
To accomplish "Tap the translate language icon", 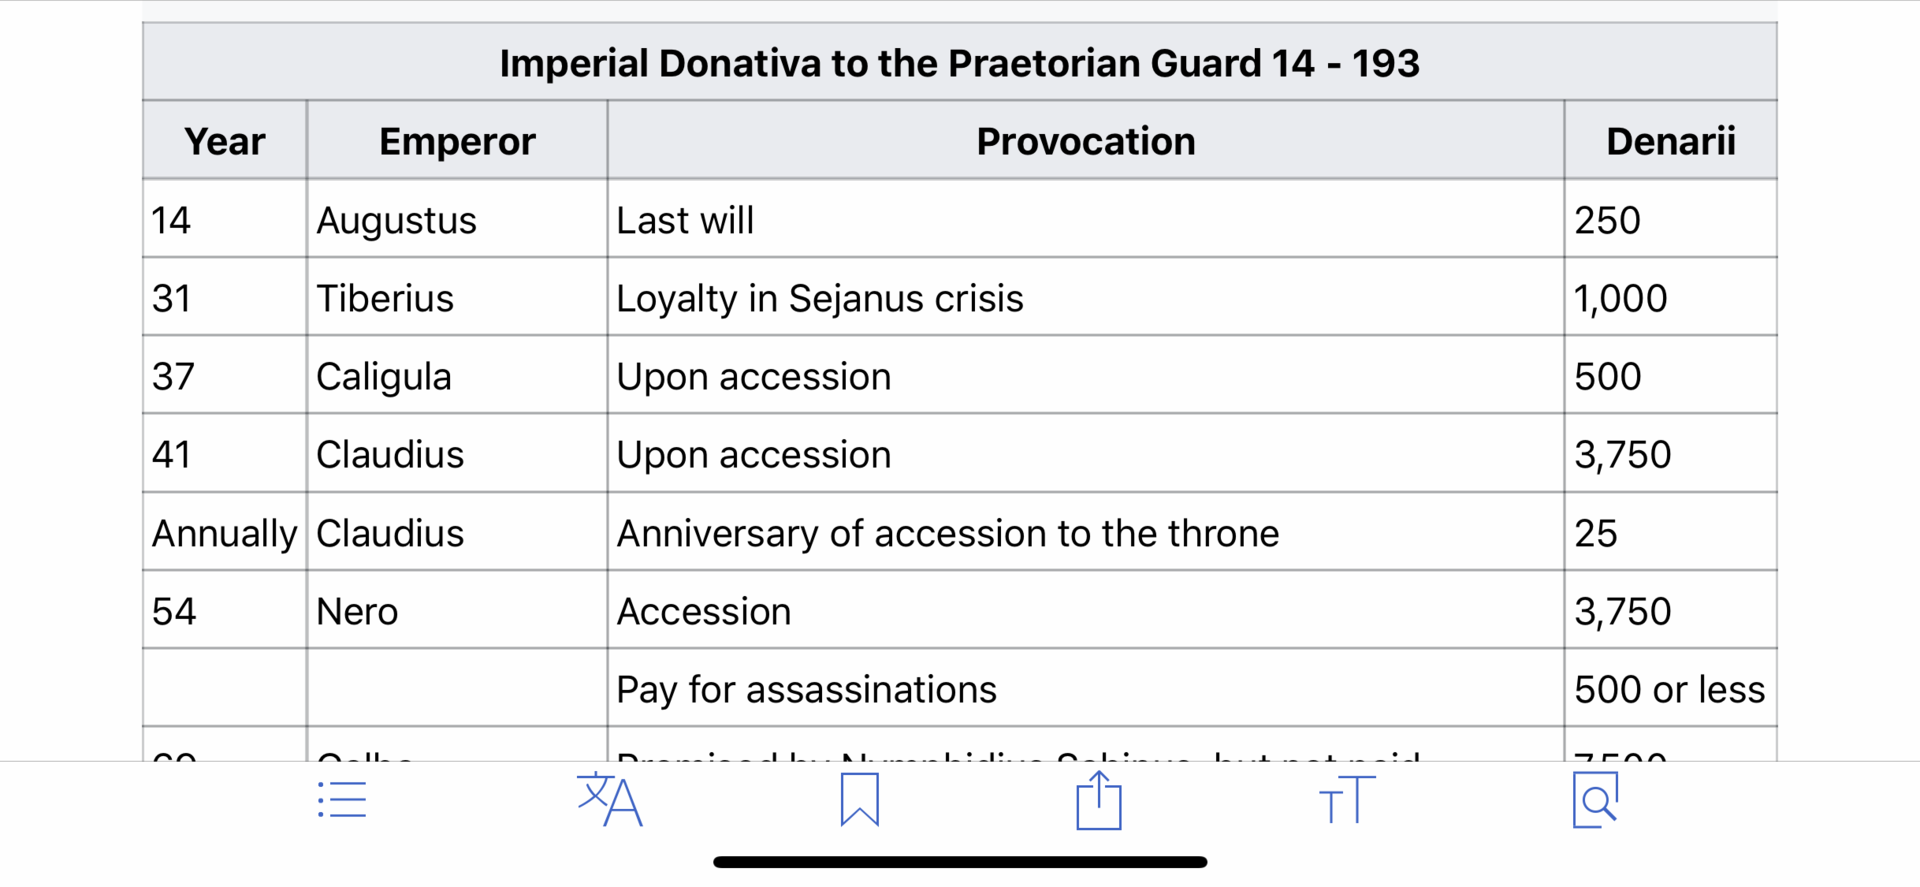I will 609,799.
